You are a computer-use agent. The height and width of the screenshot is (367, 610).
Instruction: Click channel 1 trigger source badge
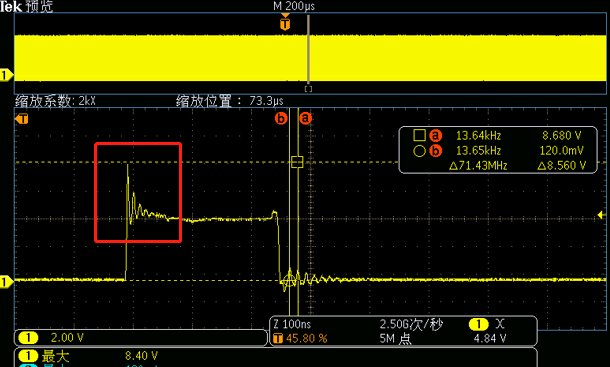[479, 324]
